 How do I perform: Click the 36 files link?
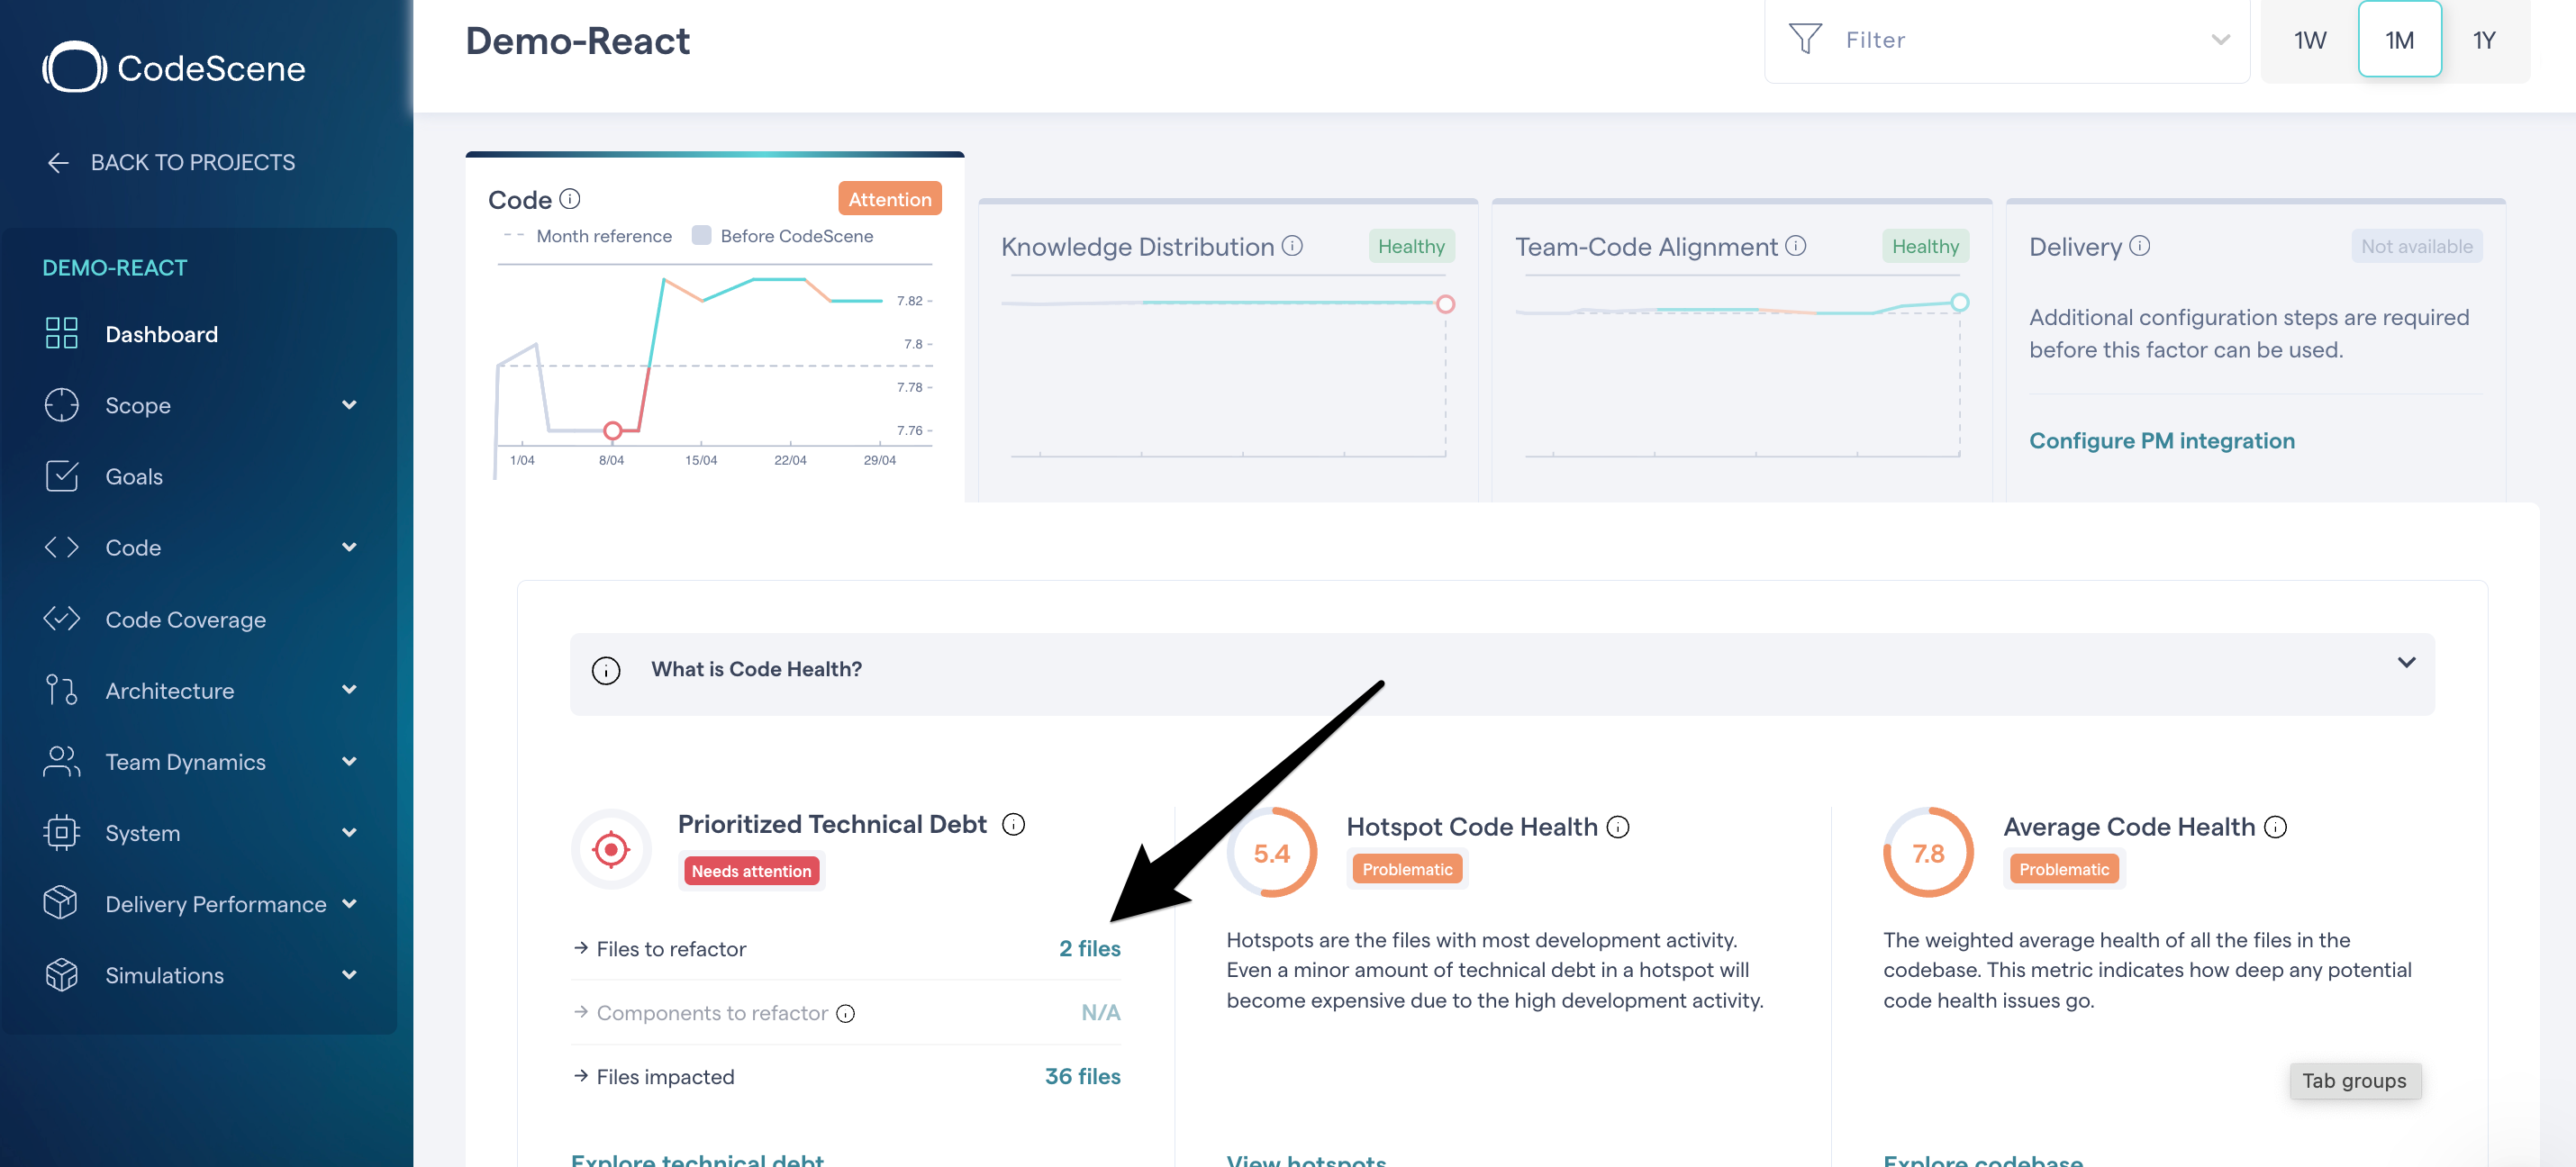(x=1083, y=1076)
